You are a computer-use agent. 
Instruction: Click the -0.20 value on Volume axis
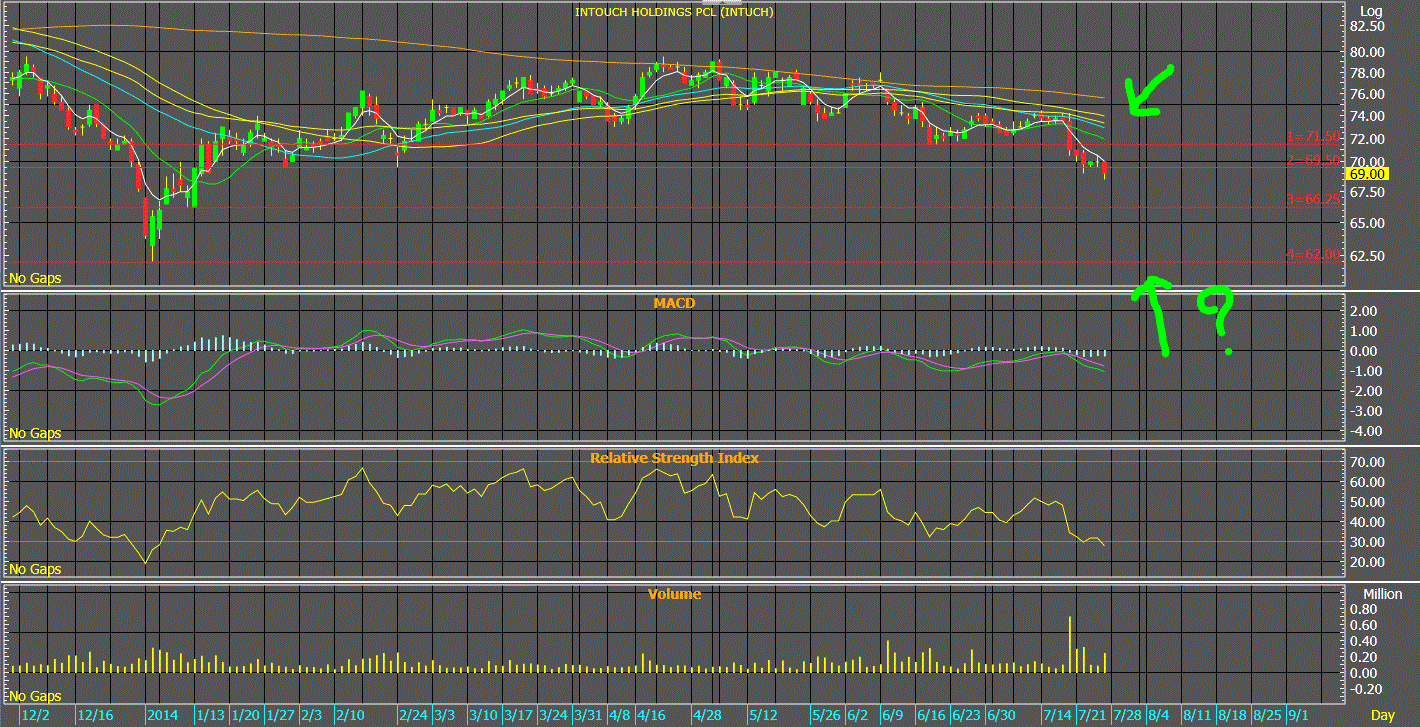tap(1367, 689)
